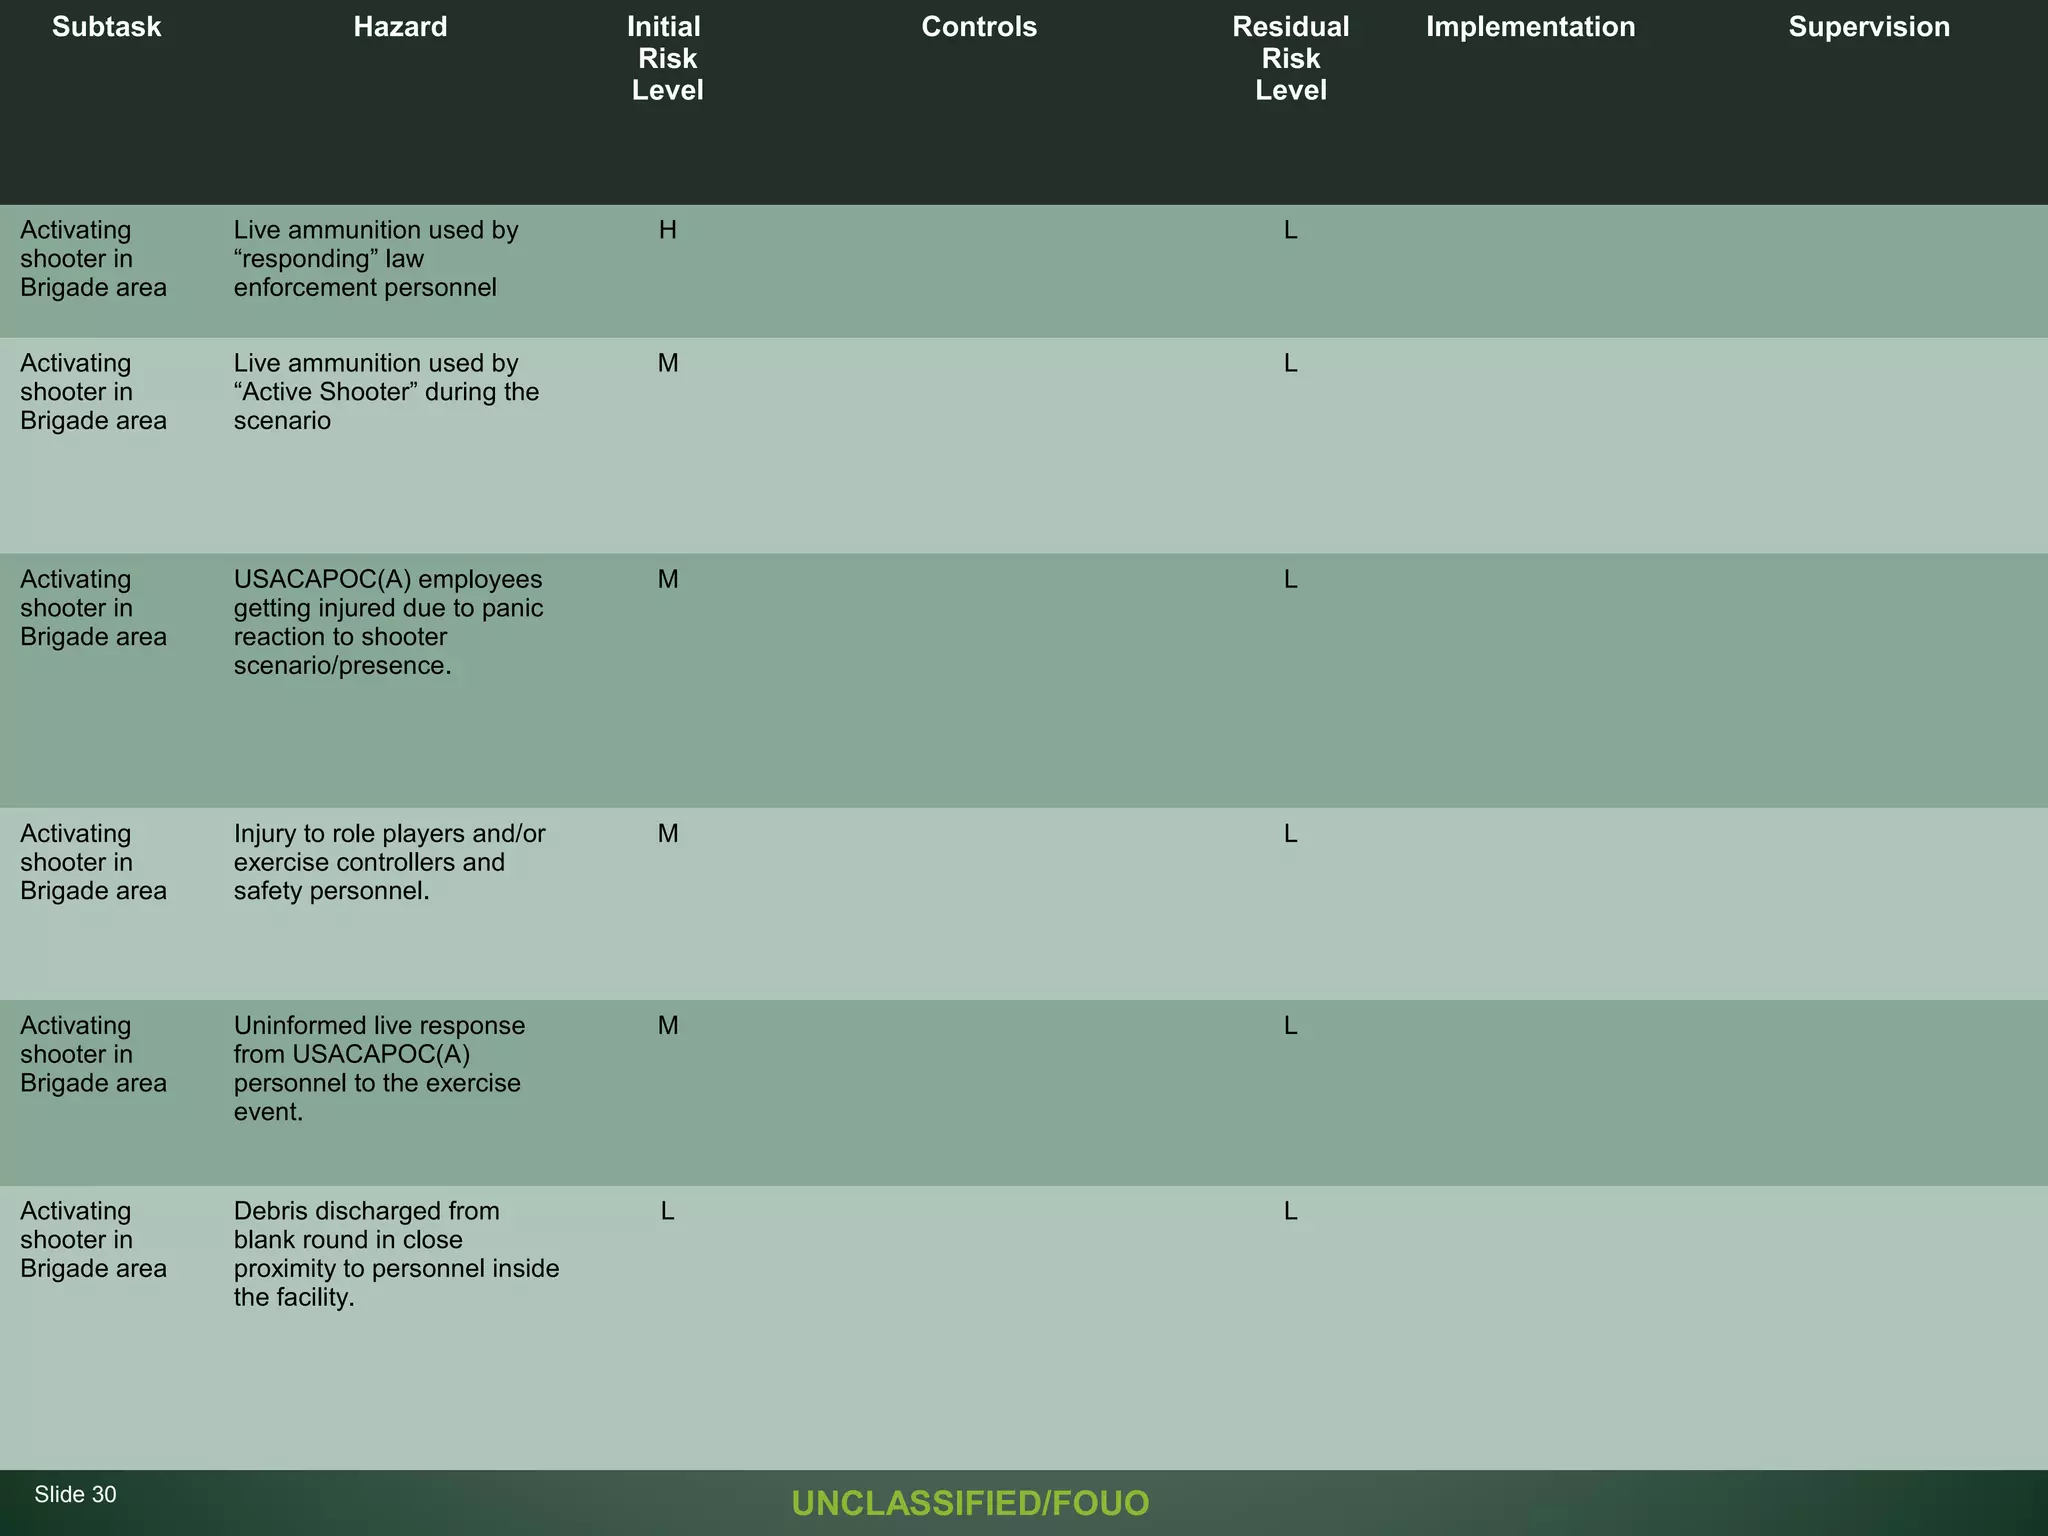Image resolution: width=2048 pixels, height=1536 pixels.
Task: Click the UNCLASSIFIED/FOUO footer text
Action: tap(970, 1503)
